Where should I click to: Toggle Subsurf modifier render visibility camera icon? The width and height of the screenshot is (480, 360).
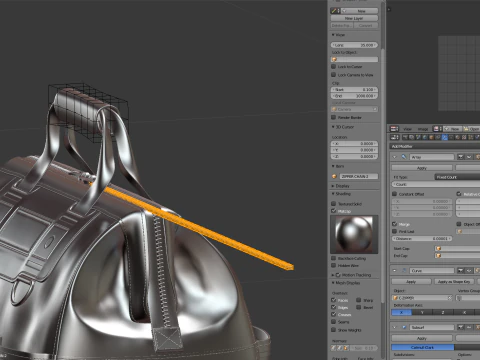click(x=460, y=327)
